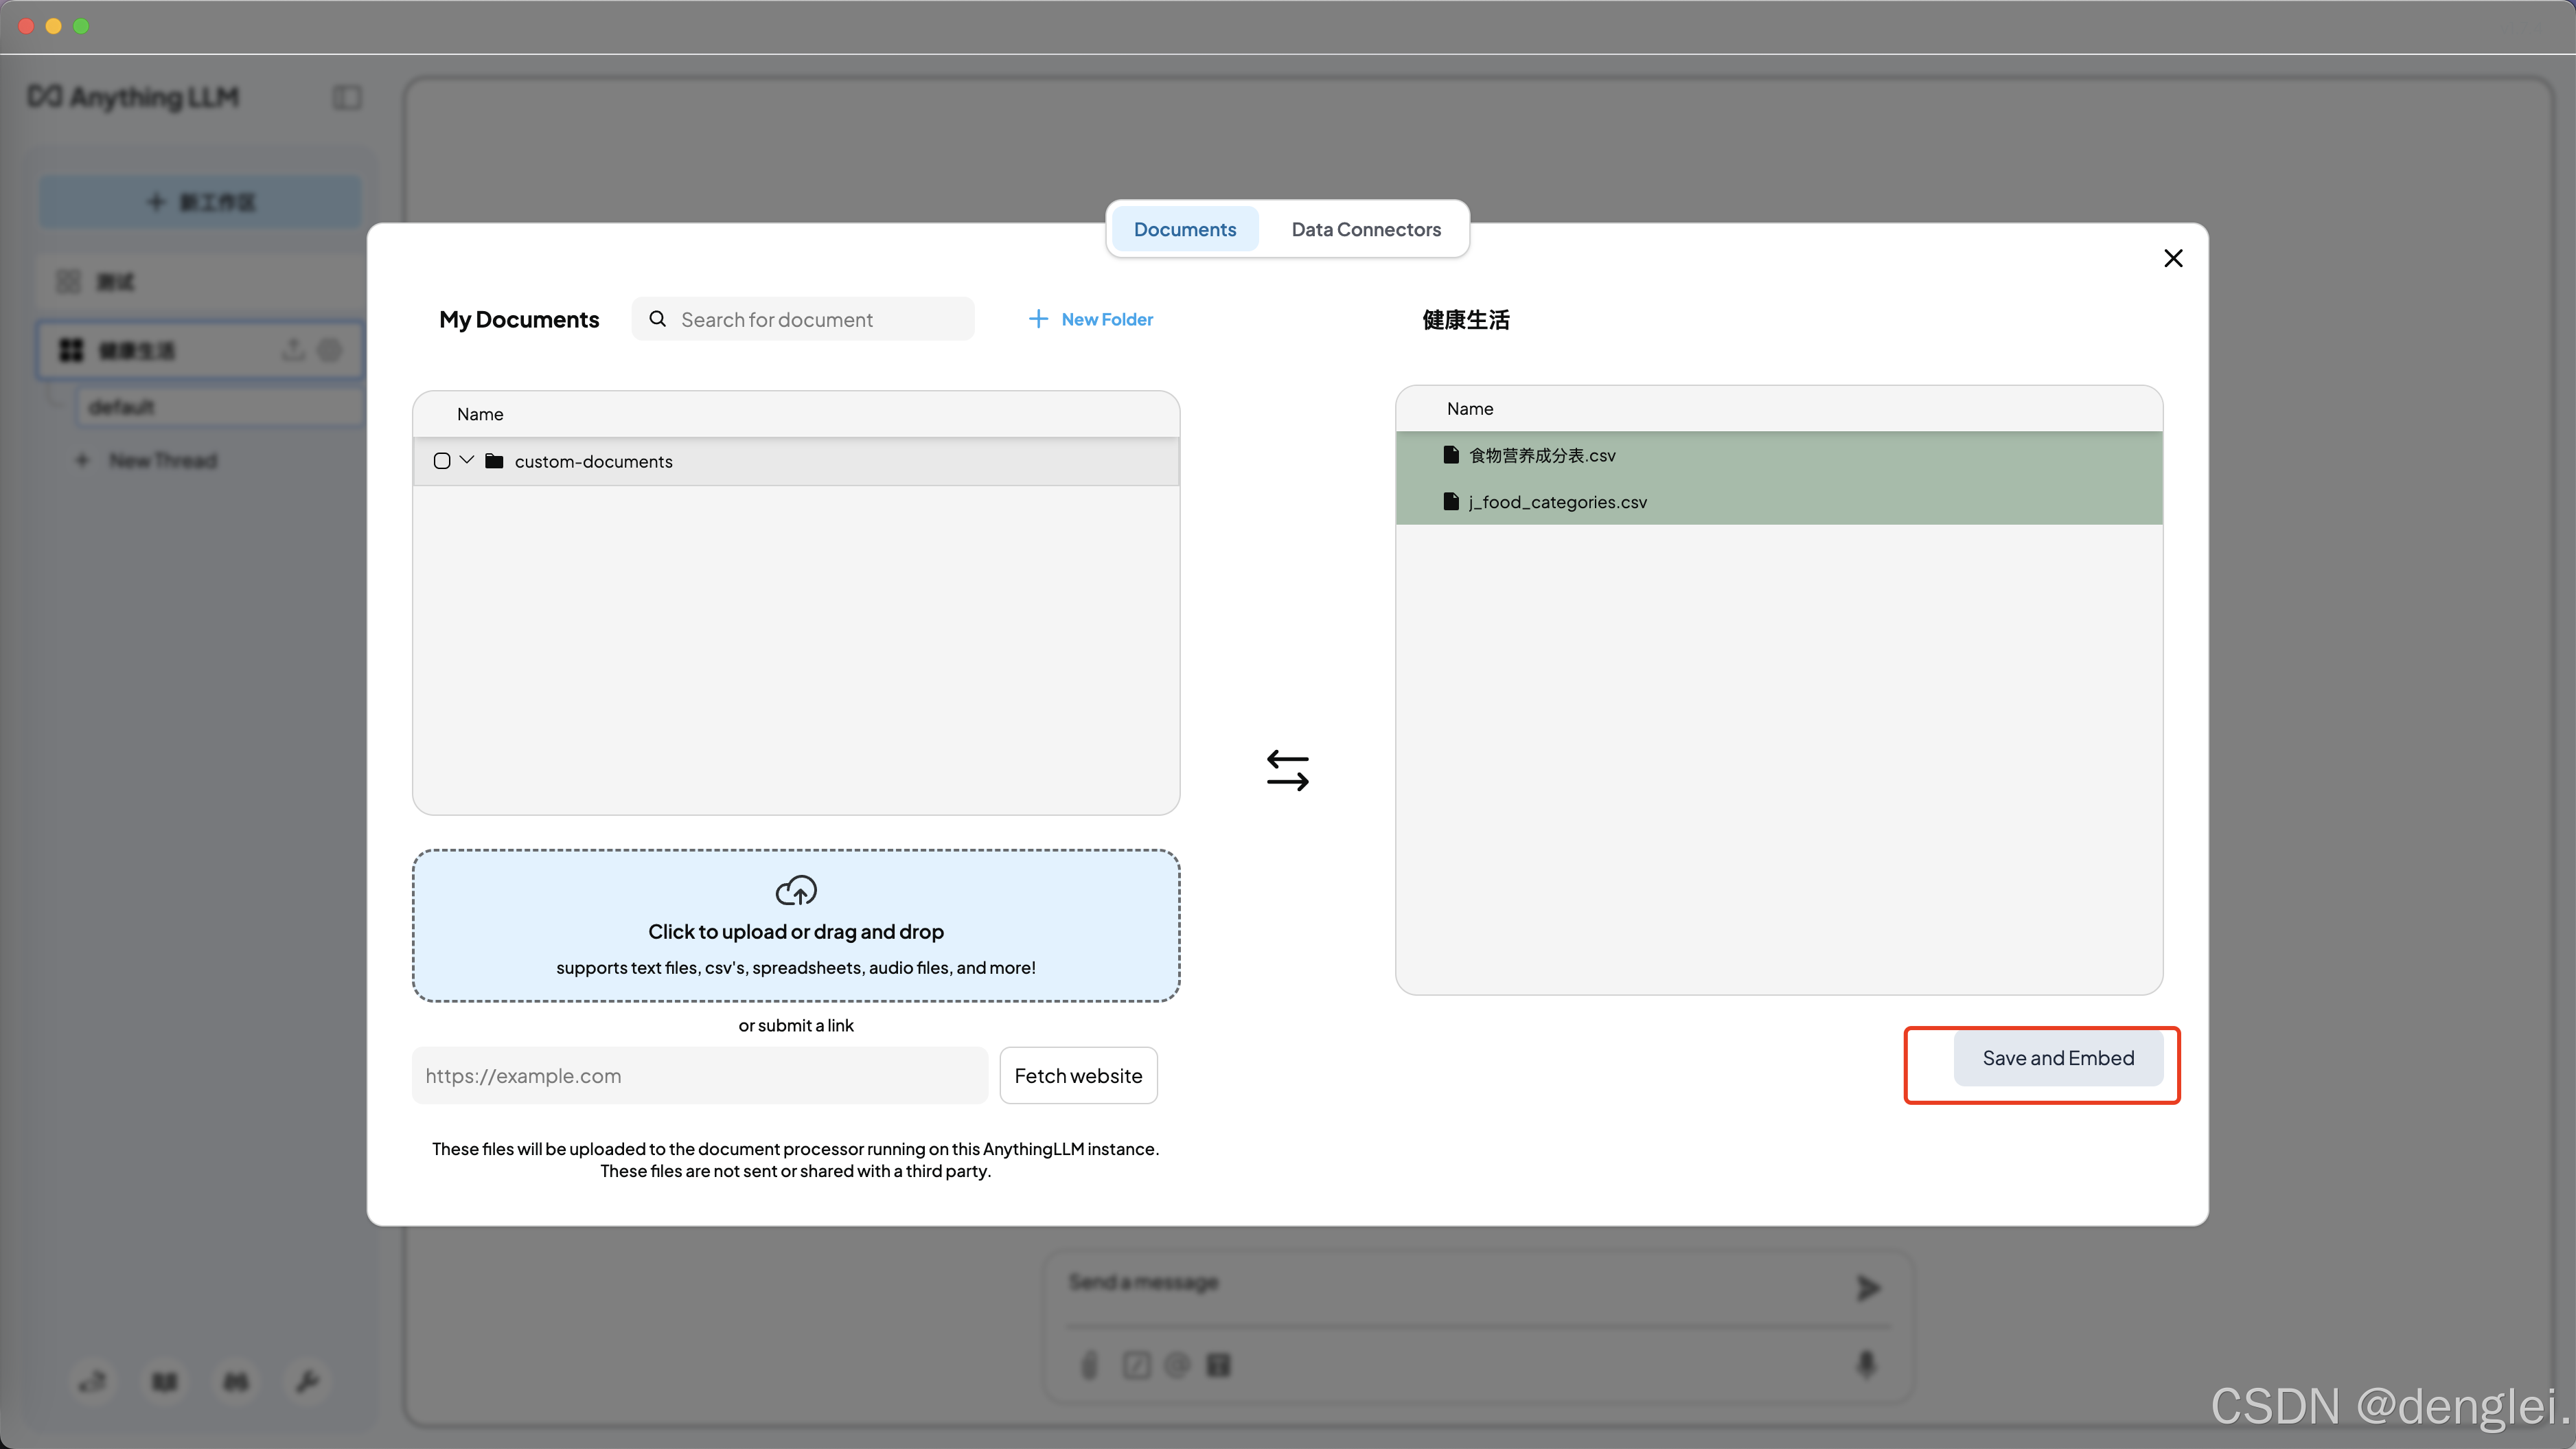Toggle the sidebar collapse icon
Image resolution: width=2576 pixels, height=1449 pixels.
(347, 97)
